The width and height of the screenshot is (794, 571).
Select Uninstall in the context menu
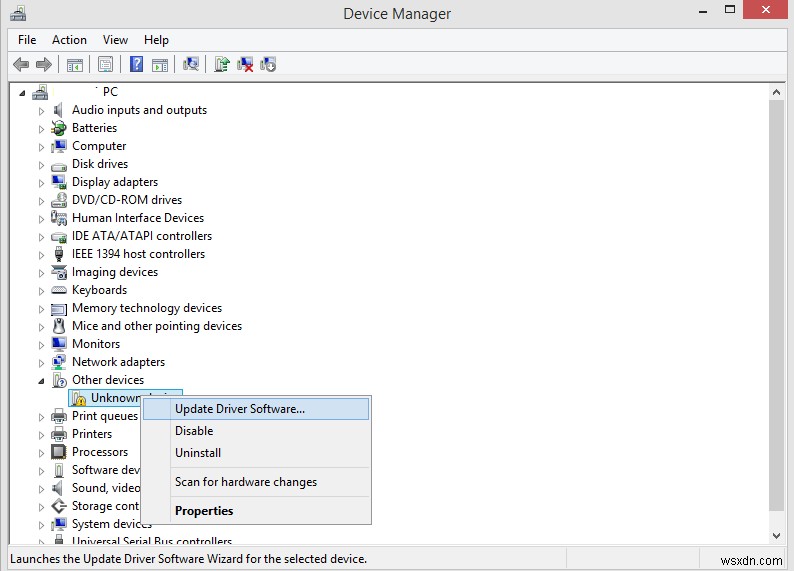point(198,453)
